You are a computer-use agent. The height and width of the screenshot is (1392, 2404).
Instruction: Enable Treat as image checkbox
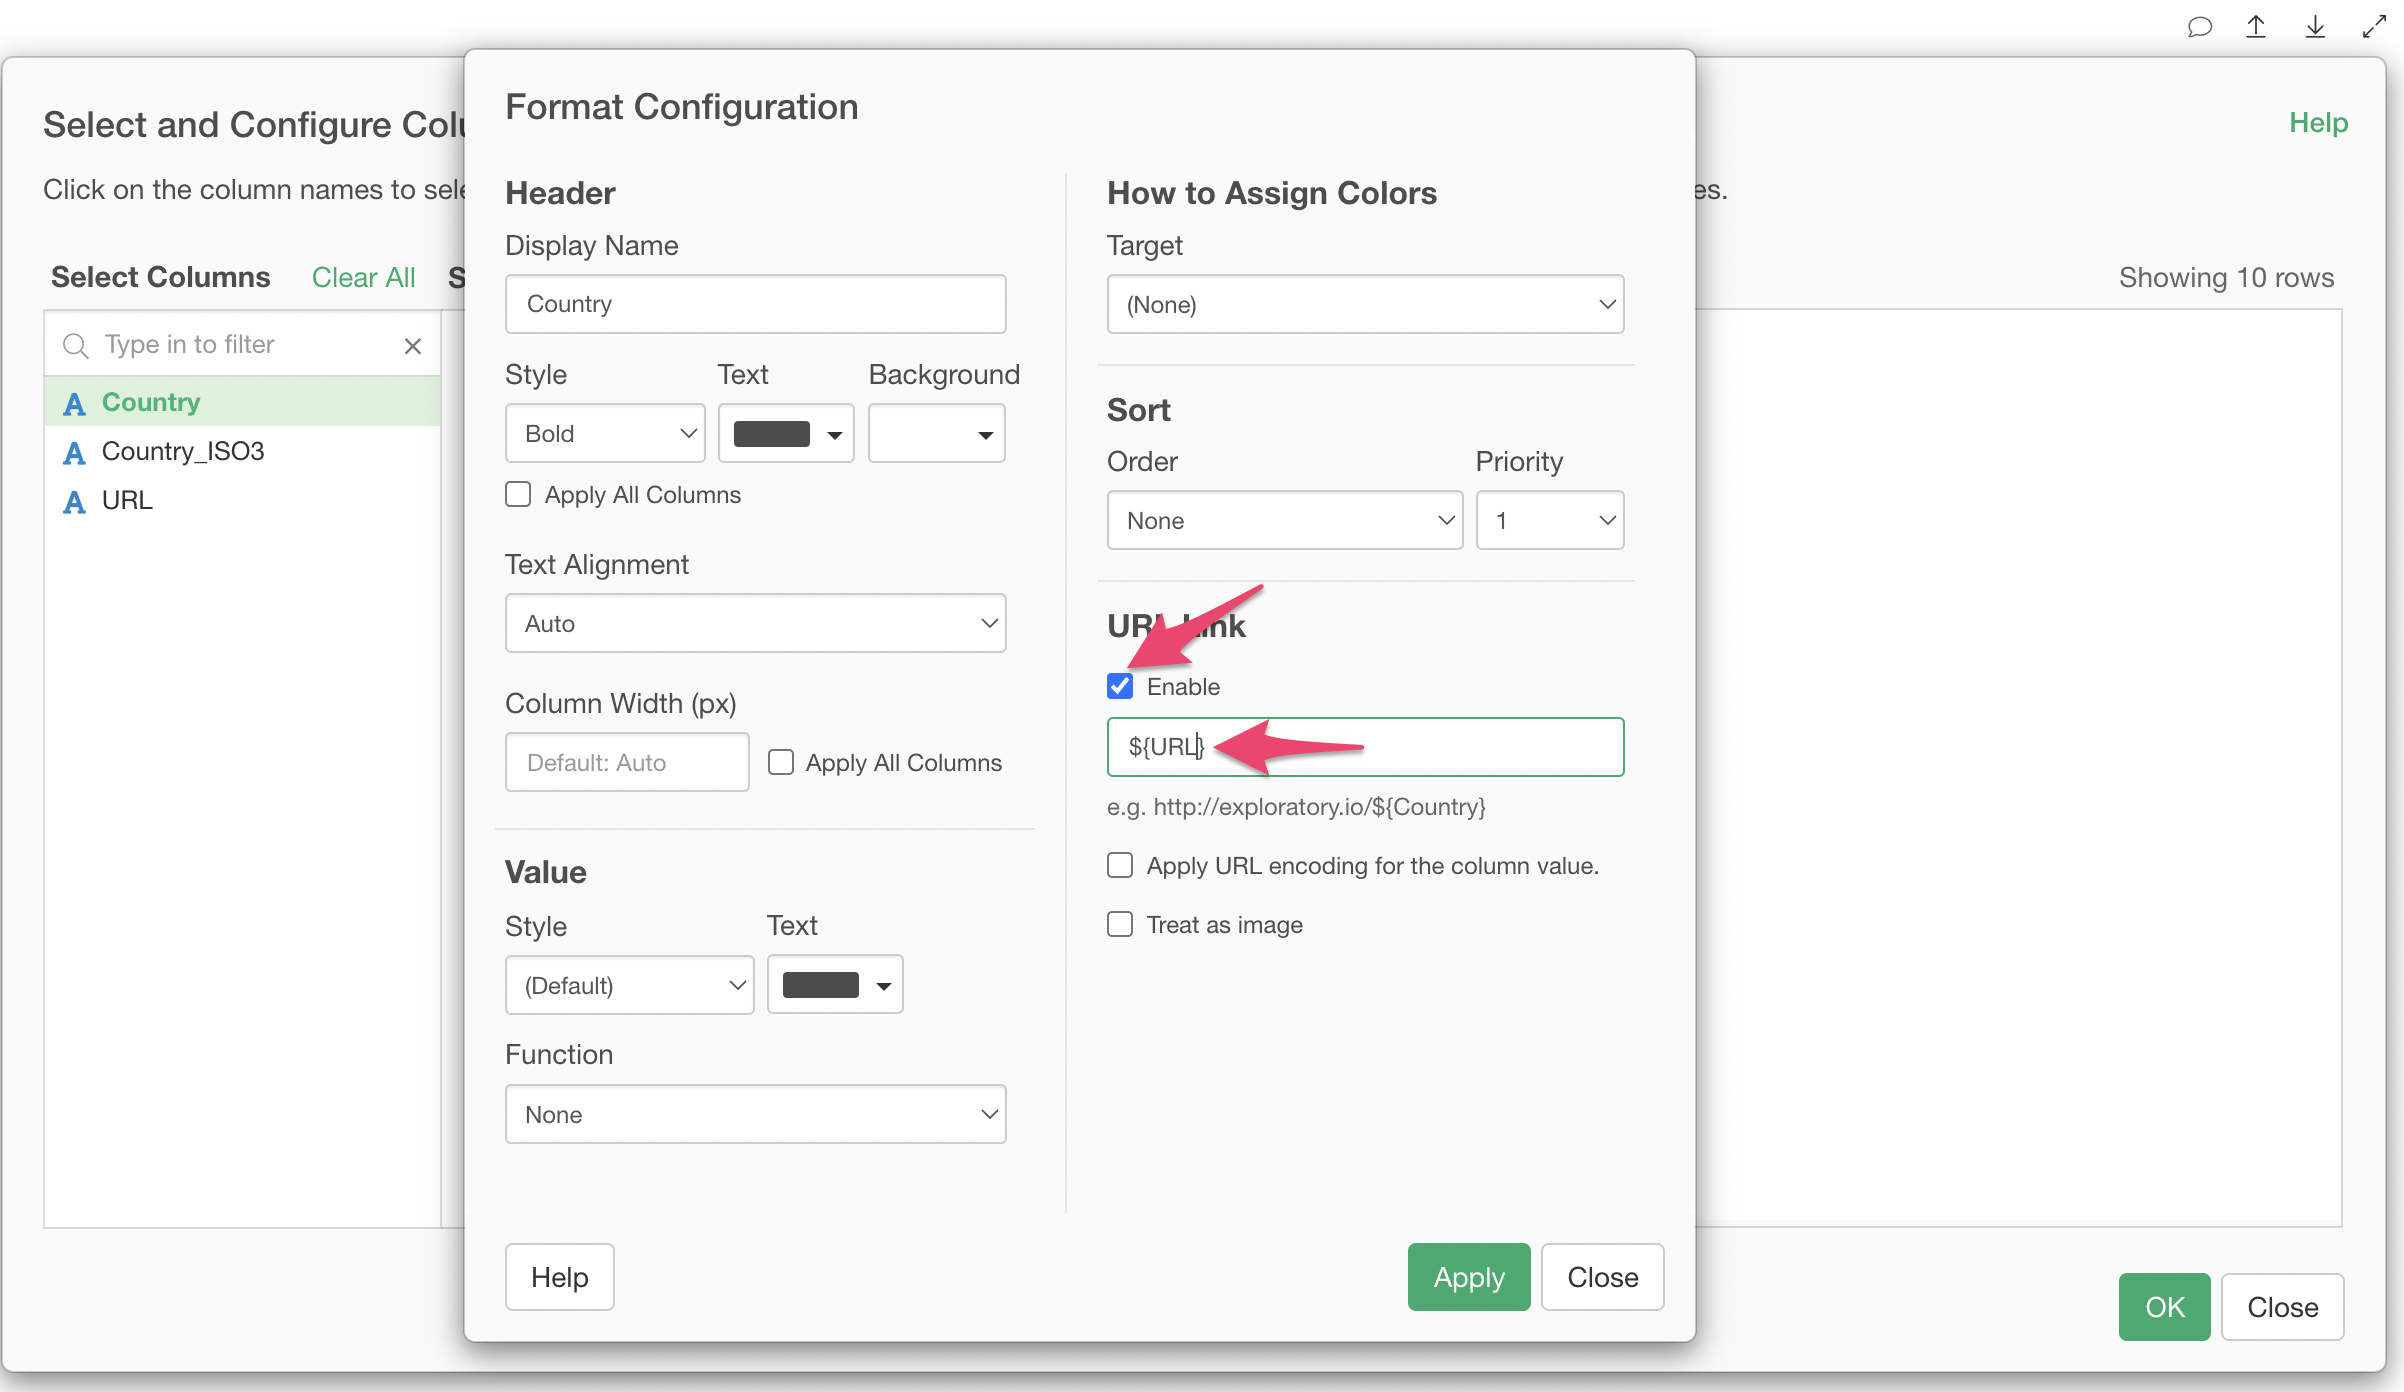1120,924
